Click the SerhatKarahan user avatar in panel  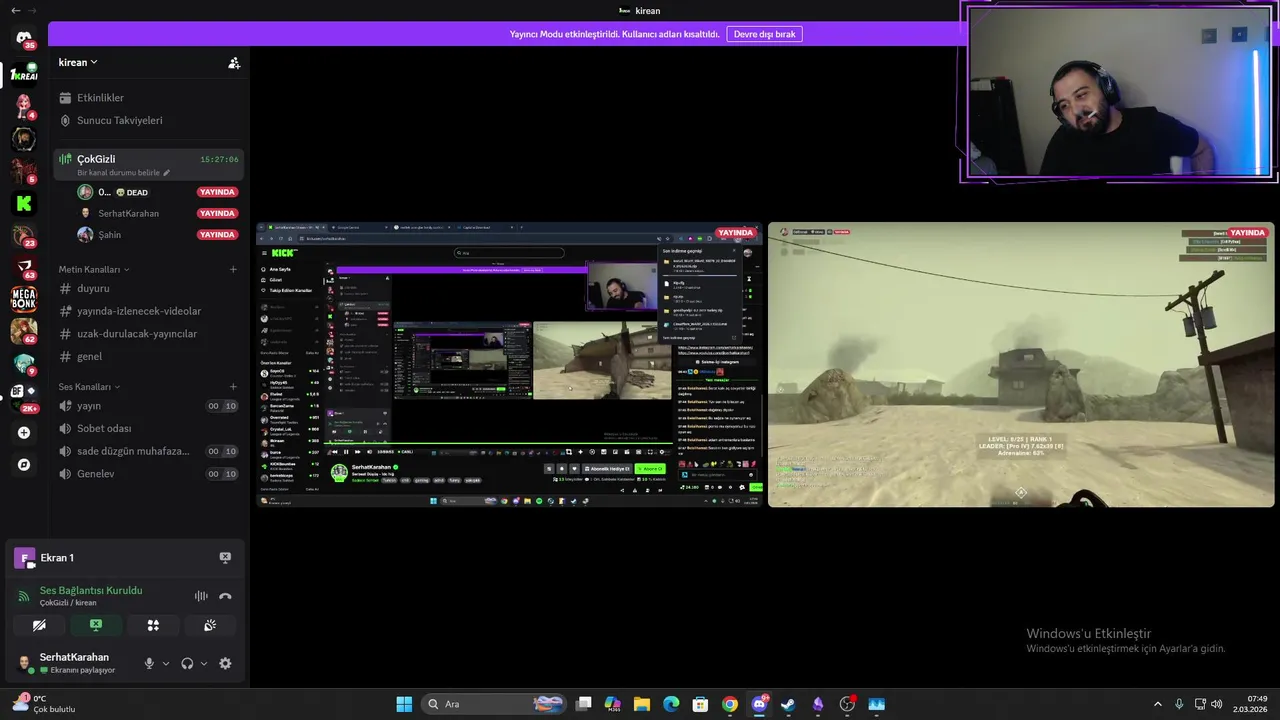click(x=24, y=663)
